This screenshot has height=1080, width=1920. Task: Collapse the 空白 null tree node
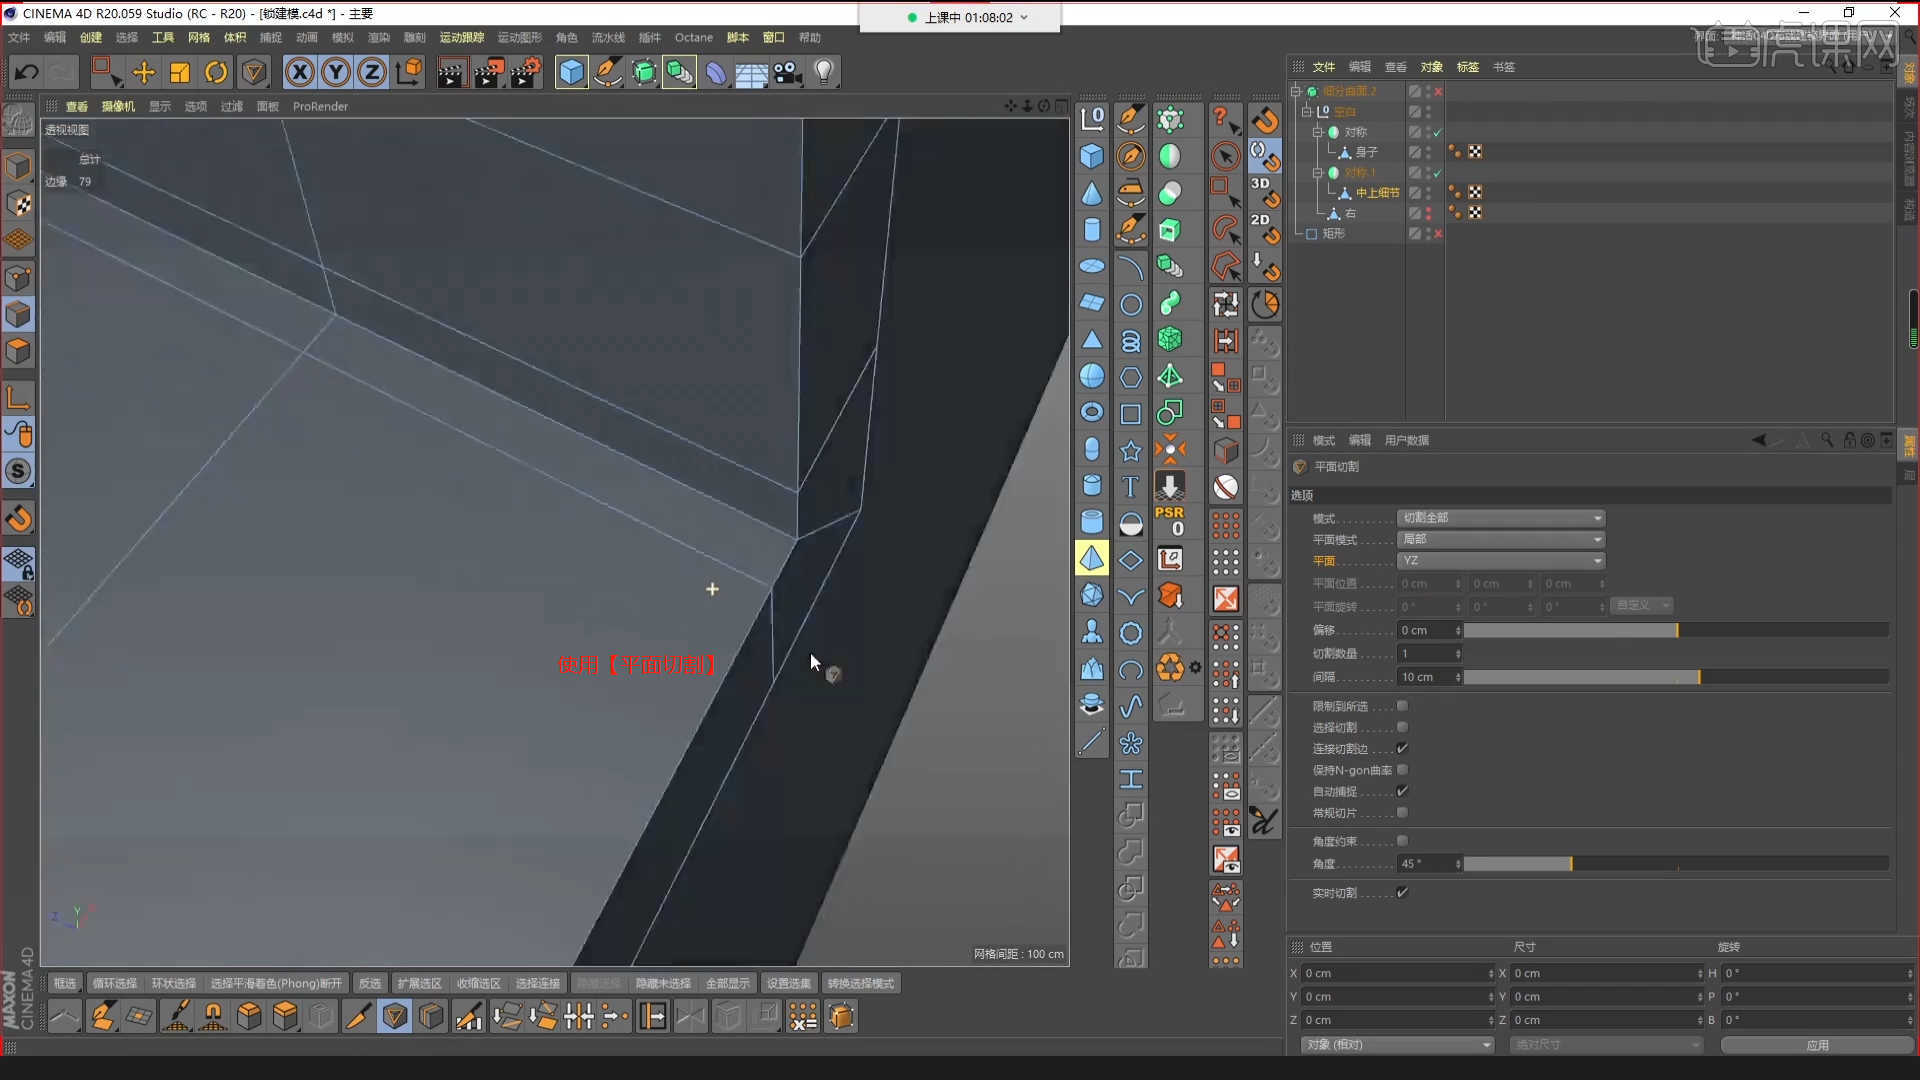(x=1307, y=111)
